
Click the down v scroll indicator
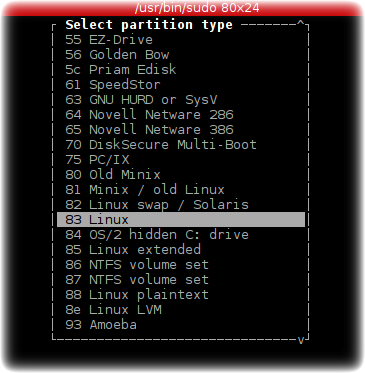[301, 340]
